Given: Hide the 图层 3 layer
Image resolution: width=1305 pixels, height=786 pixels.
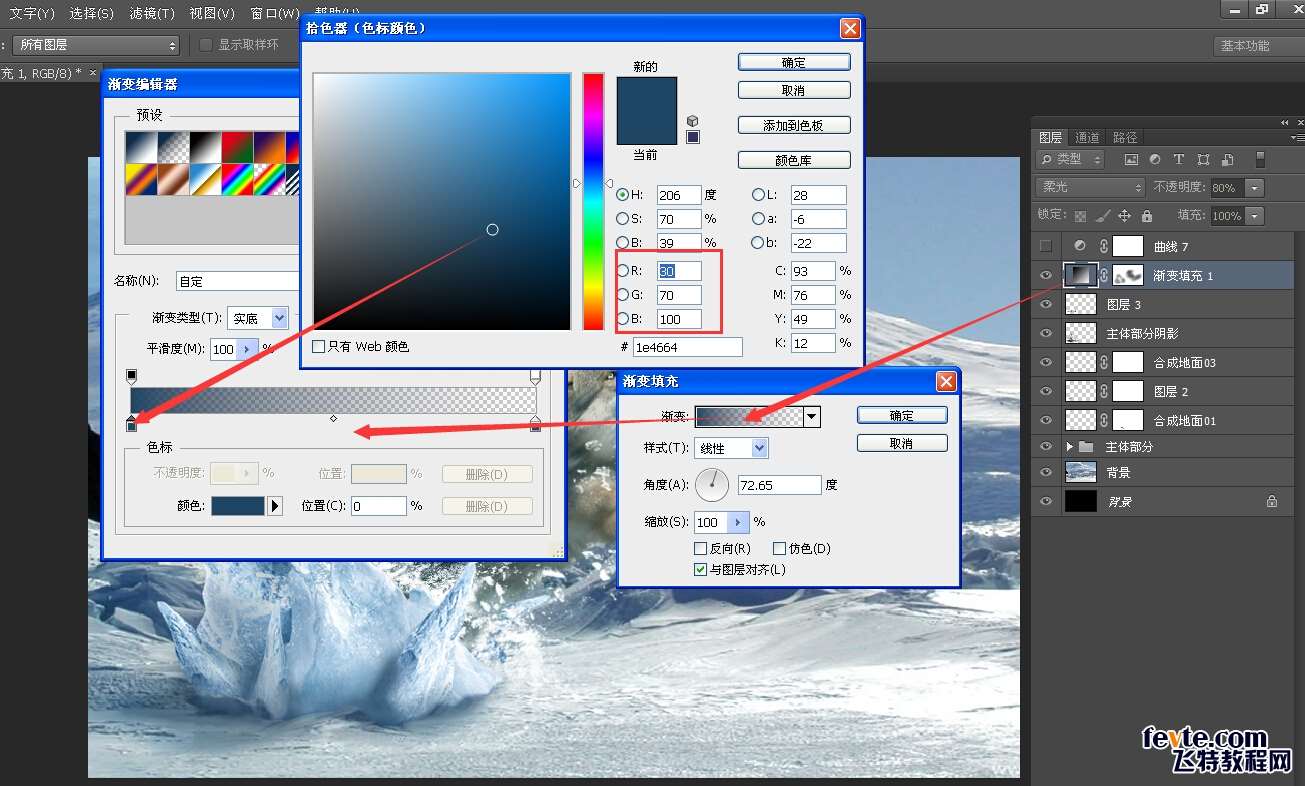Looking at the screenshot, I should coord(1046,304).
